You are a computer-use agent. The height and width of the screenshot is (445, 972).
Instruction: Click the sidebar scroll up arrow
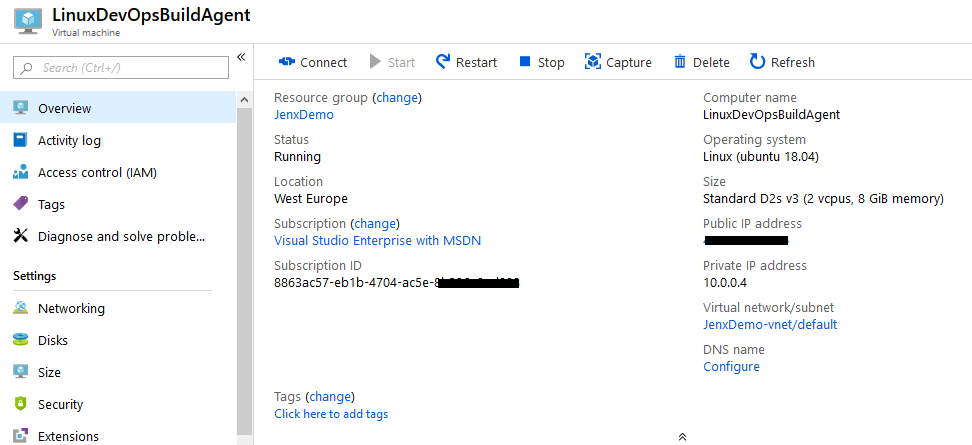click(244, 100)
